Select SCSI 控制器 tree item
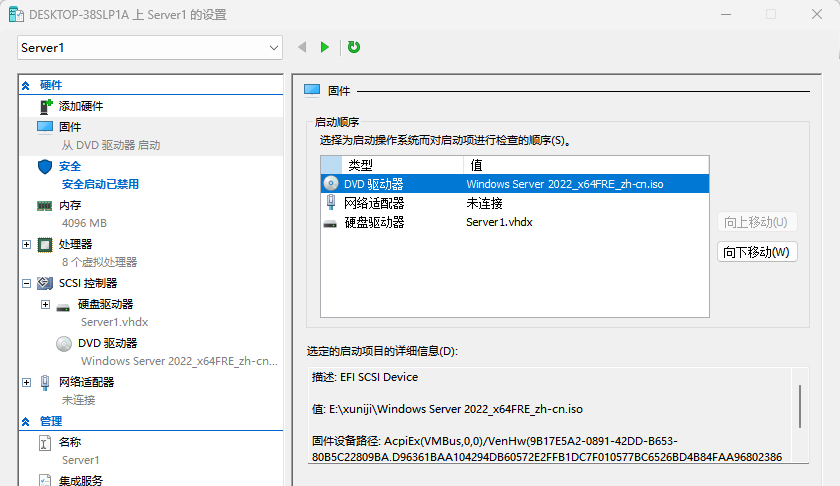 (x=88, y=283)
